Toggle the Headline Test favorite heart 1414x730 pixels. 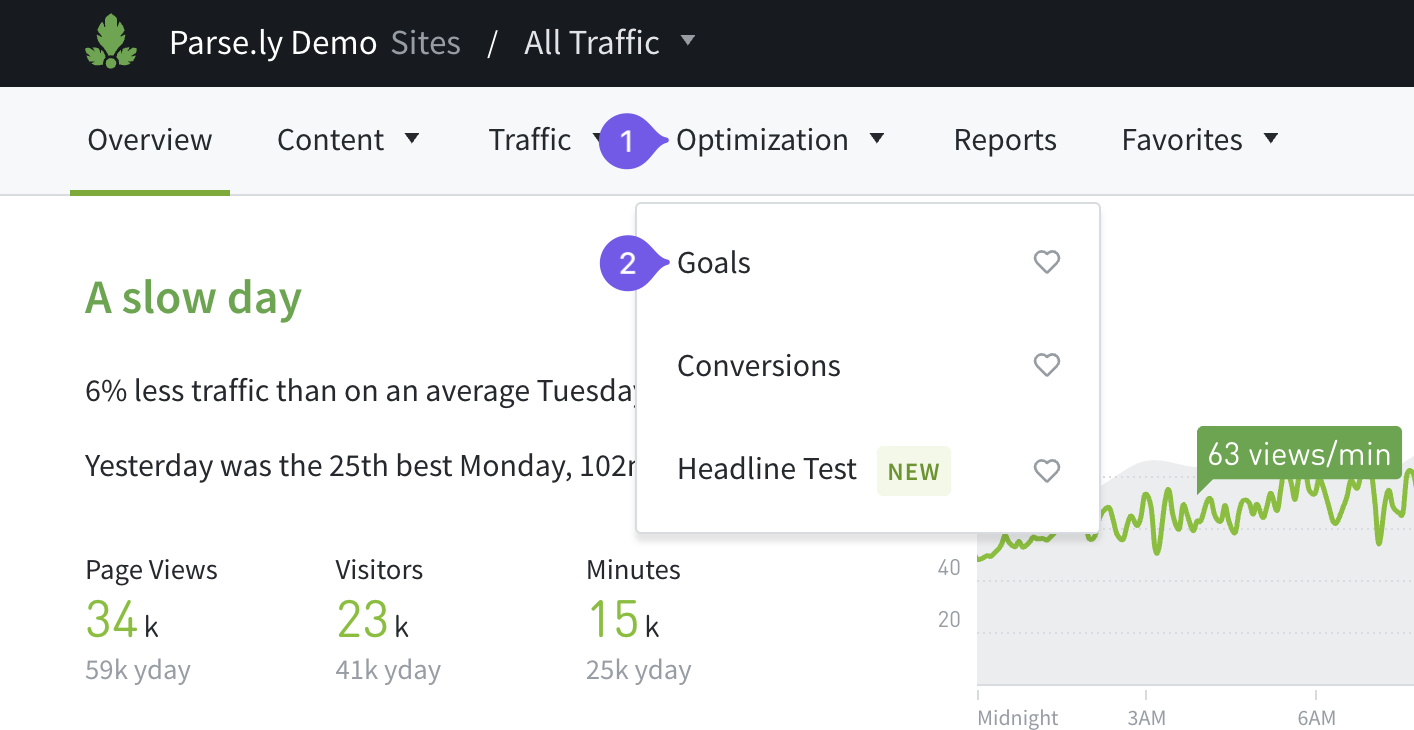tap(1046, 470)
